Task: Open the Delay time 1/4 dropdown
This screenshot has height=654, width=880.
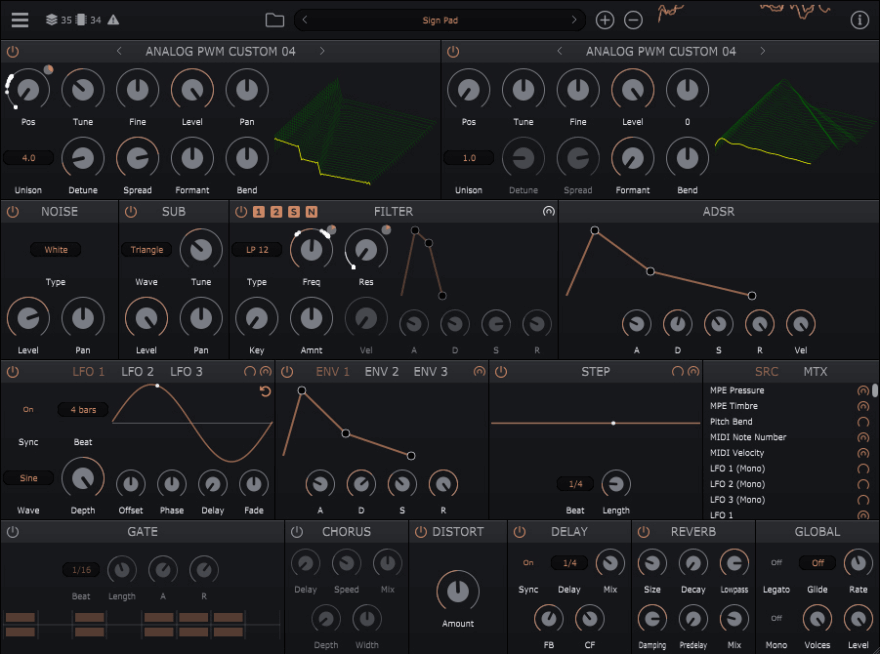Action: 569,562
